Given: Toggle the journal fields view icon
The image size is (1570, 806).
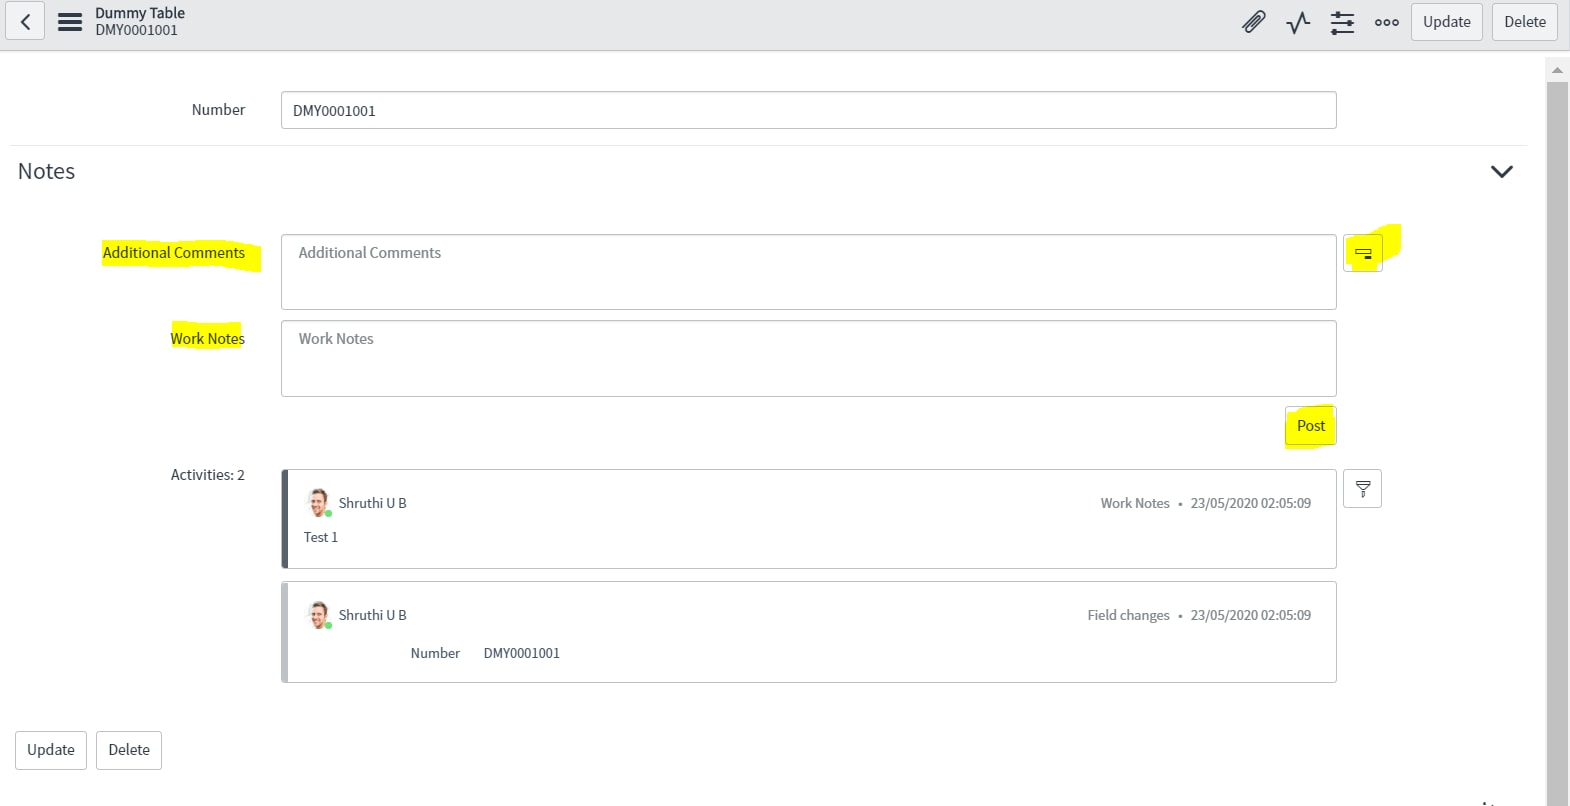Looking at the screenshot, I should [1363, 254].
